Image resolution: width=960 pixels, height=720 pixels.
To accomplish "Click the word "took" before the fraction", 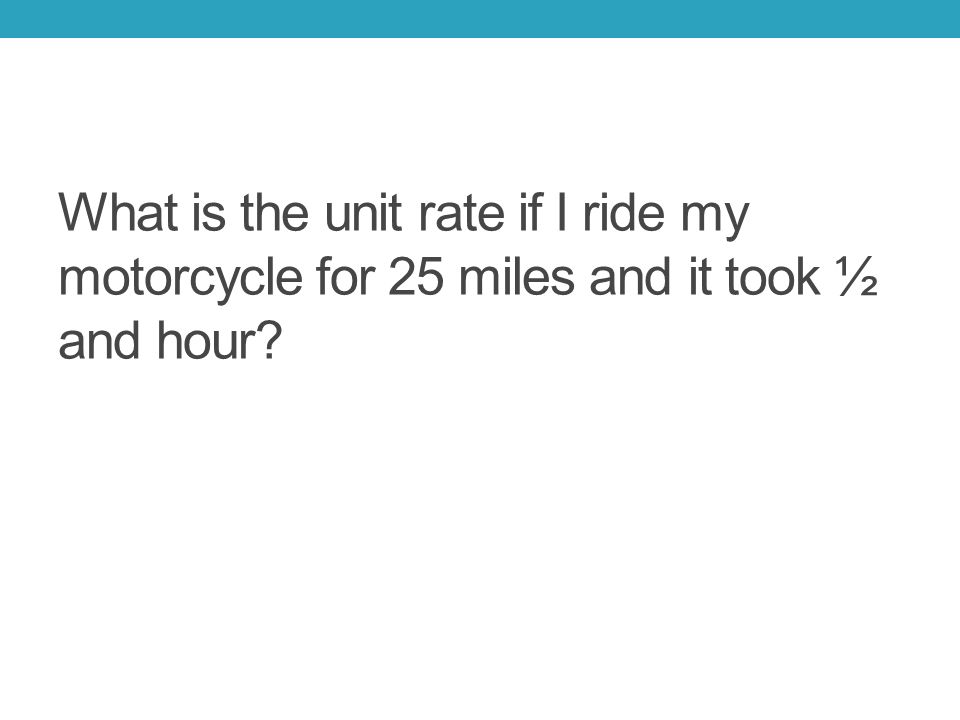I will (773, 276).
